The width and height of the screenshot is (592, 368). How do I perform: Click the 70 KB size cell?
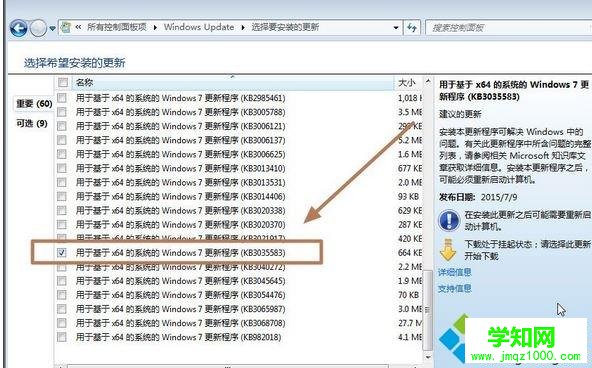tap(409, 295)
